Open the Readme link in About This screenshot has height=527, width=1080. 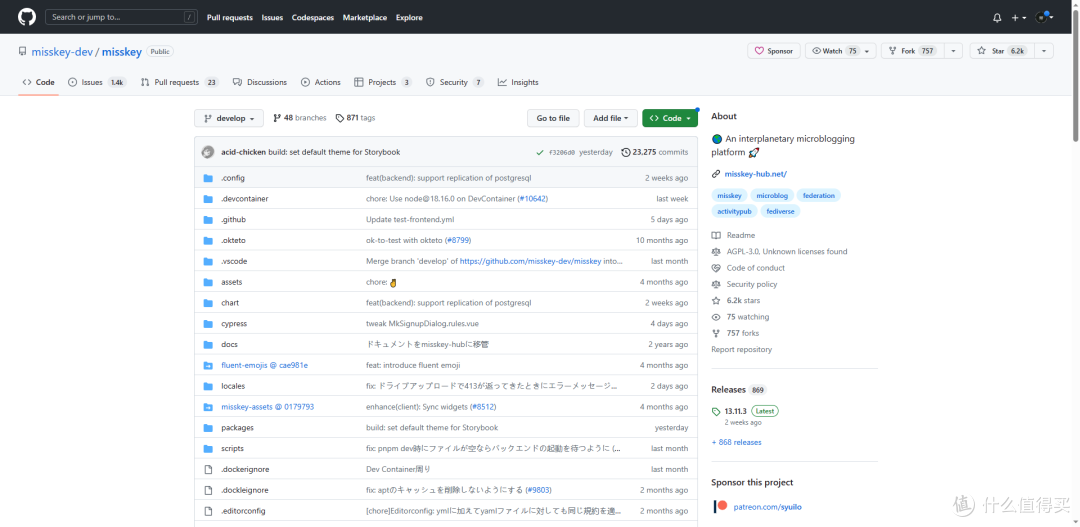[740, 235]
